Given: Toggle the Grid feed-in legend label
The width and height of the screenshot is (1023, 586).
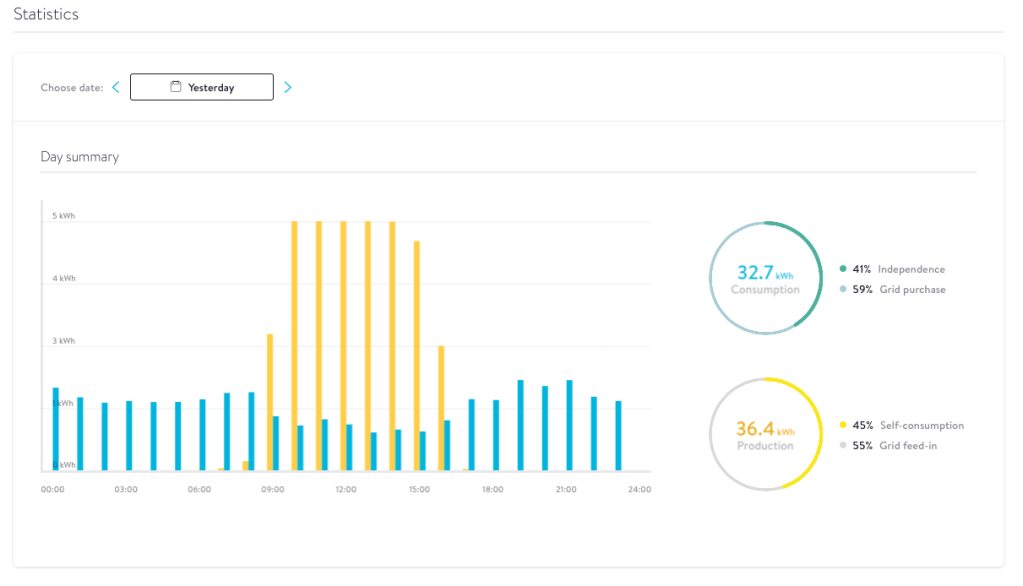Looking at the screenshot, I should [x=907, y=445].
